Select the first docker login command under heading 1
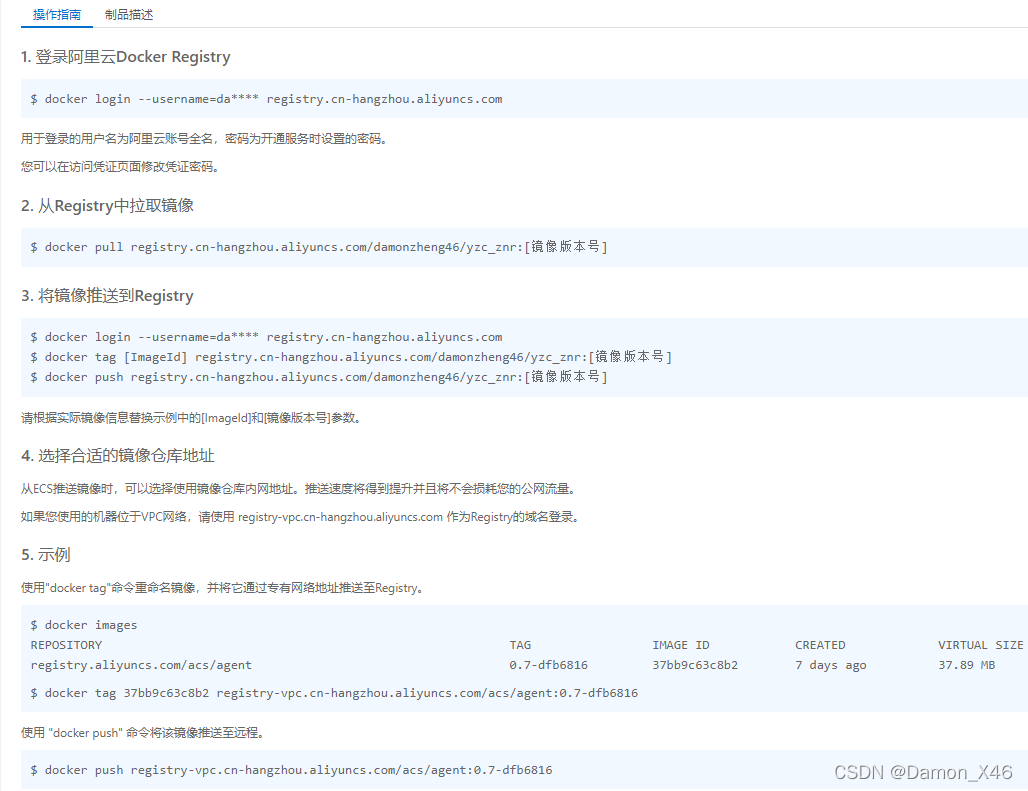The height and width of the screenshot is (791, 1028). click(x=266, y=99)
